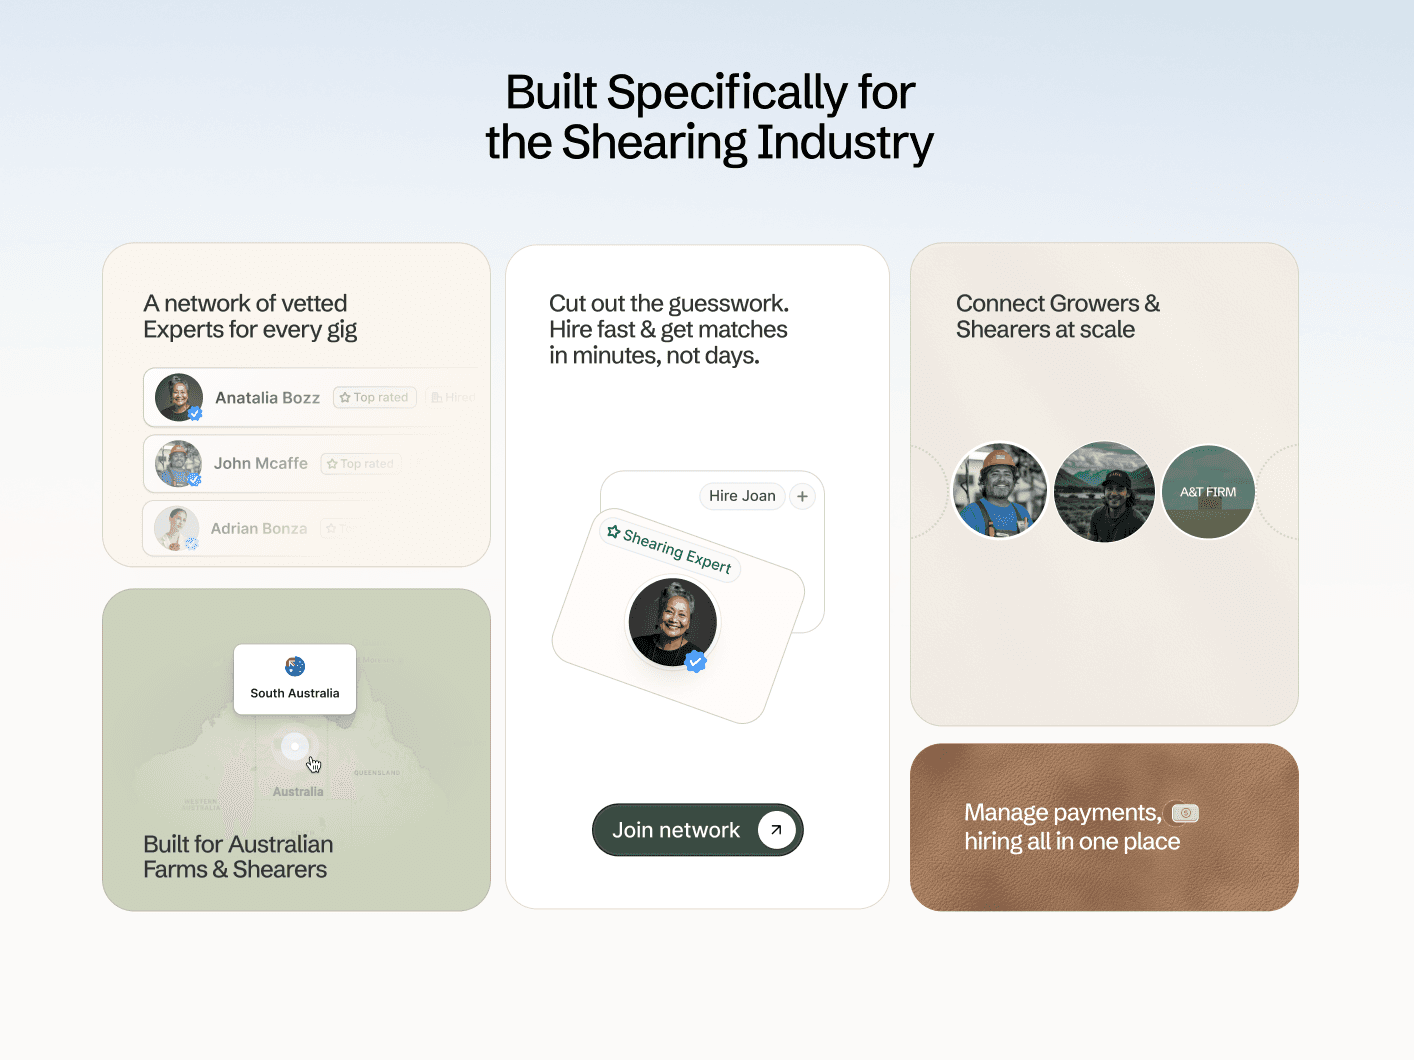View Joan's portrait in the Shearing Expert card
Viewport: 1414px width, 1060px height.
(672, 622)
